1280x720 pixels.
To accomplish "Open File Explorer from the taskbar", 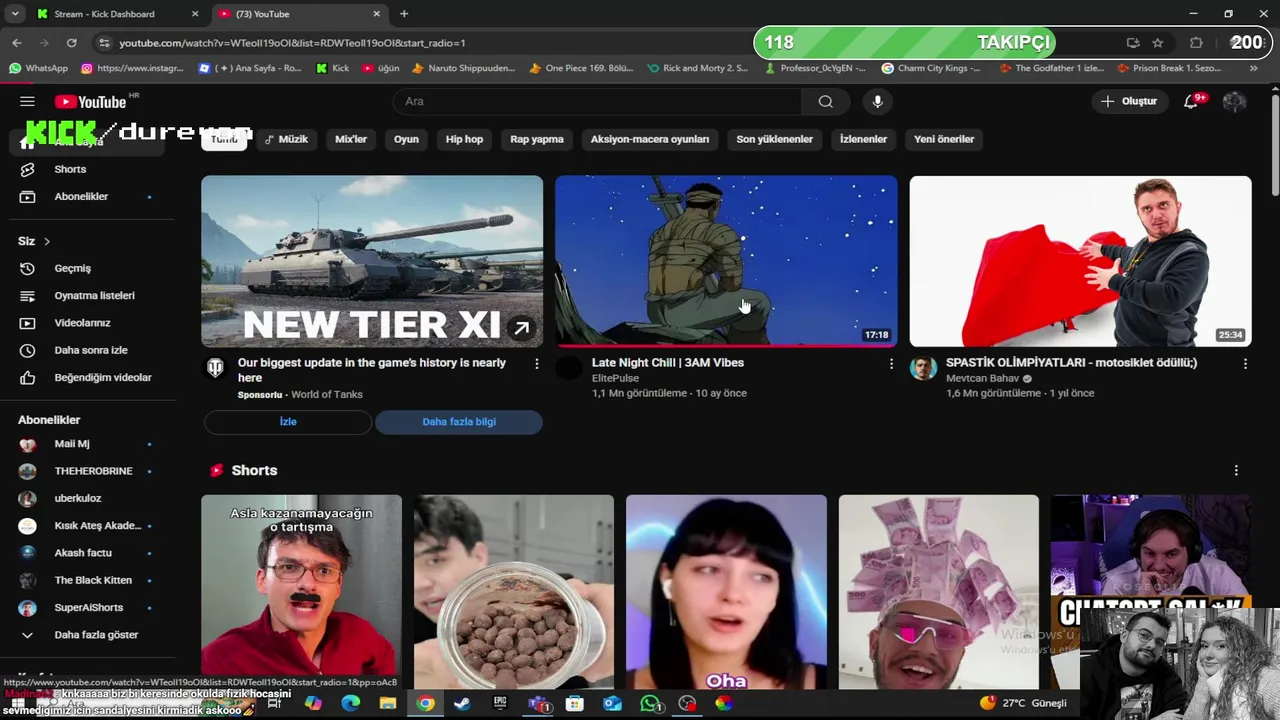I will coord(388,703).
